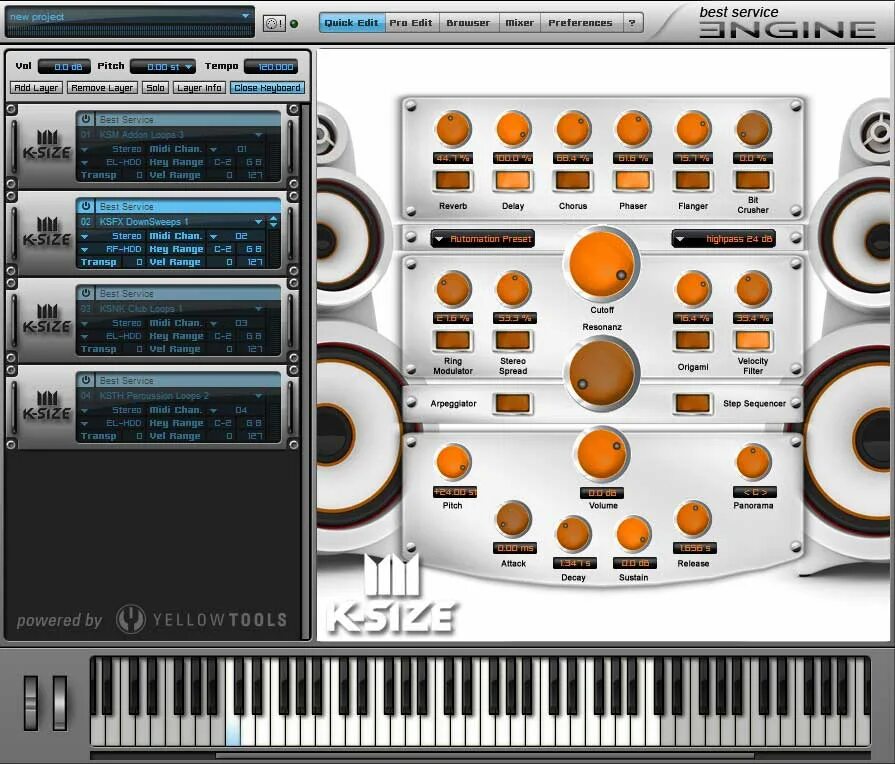The height and width of the screenshot is (764, 895).
Task: Expand KSM Addon Loops 3 preset dropdown
Action: (259, 135)
